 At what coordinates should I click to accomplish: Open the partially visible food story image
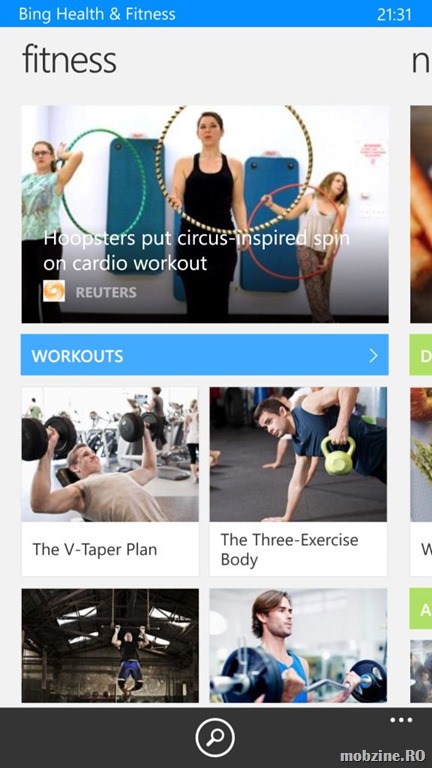(x=421, y=214)
